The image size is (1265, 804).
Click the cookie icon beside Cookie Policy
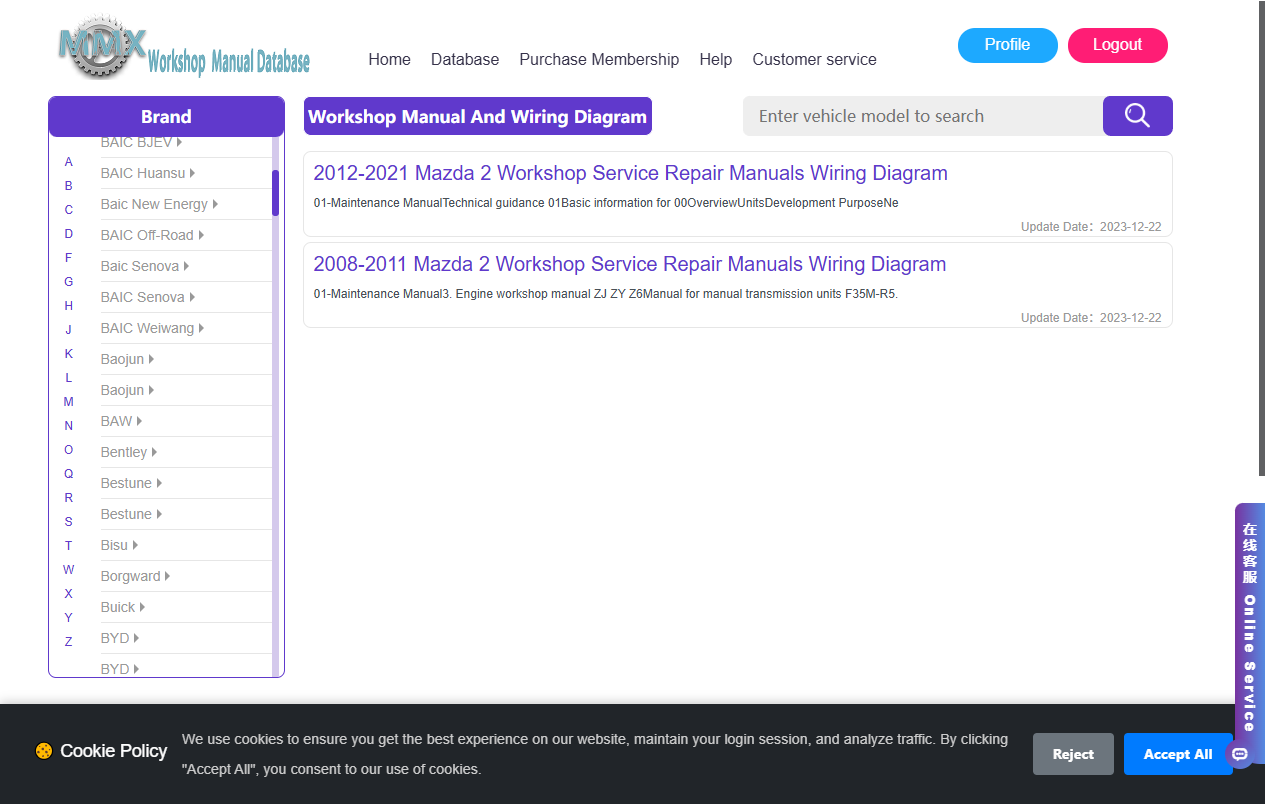click(x=44, y=751)
